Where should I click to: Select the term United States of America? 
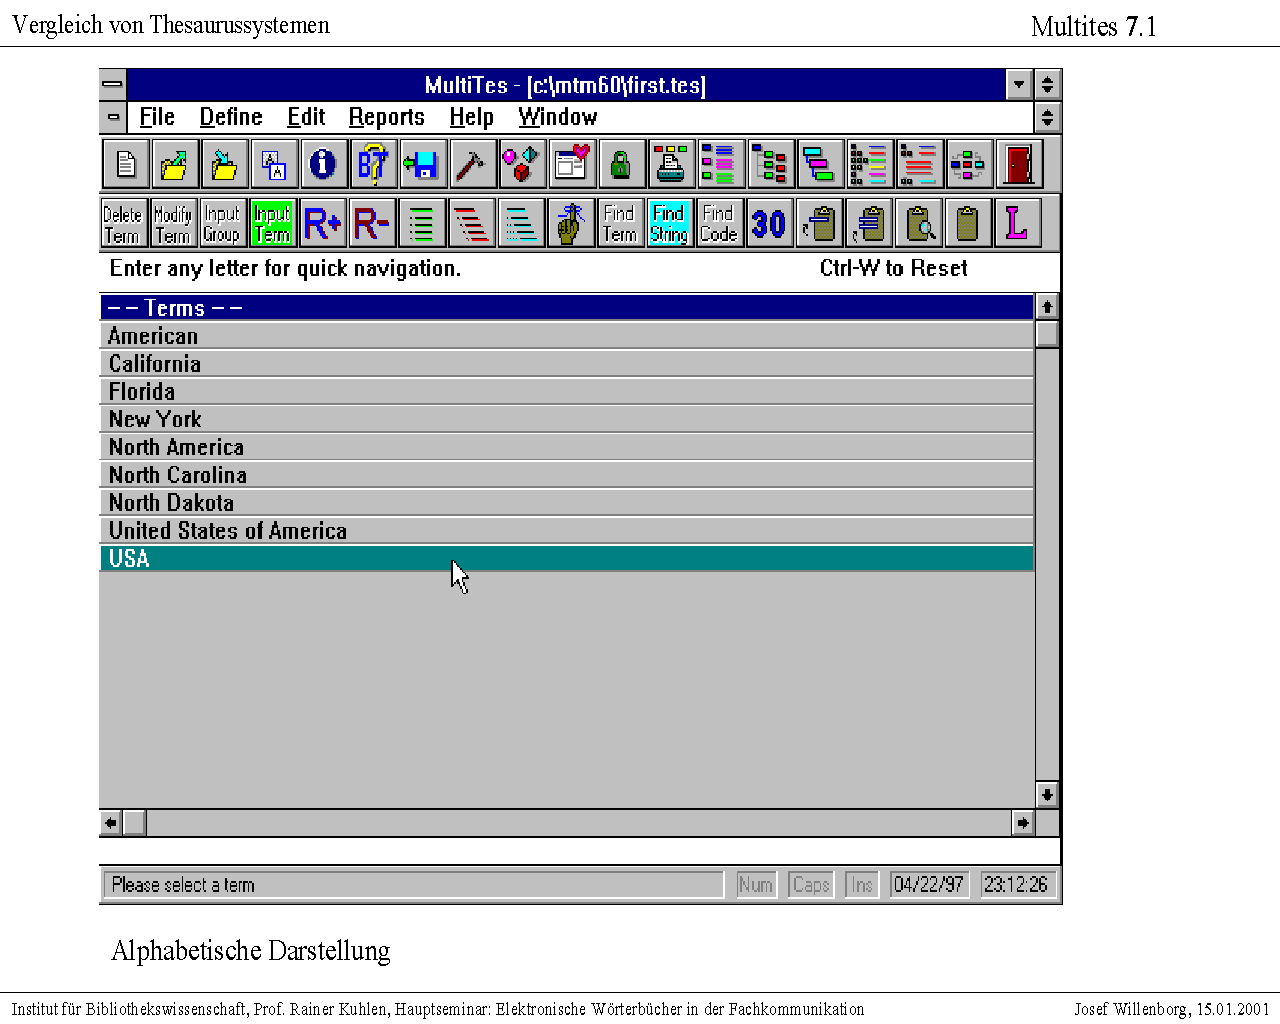click(x=228, y=531)
